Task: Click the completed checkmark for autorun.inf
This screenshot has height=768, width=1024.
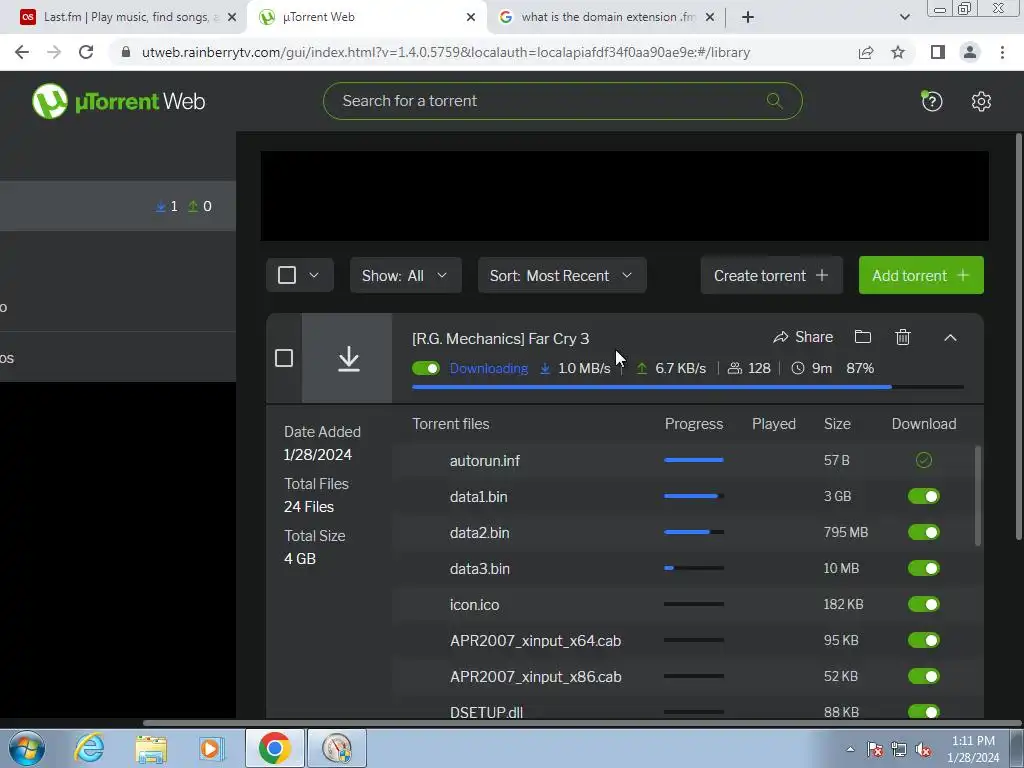Action: coord(923,460)
